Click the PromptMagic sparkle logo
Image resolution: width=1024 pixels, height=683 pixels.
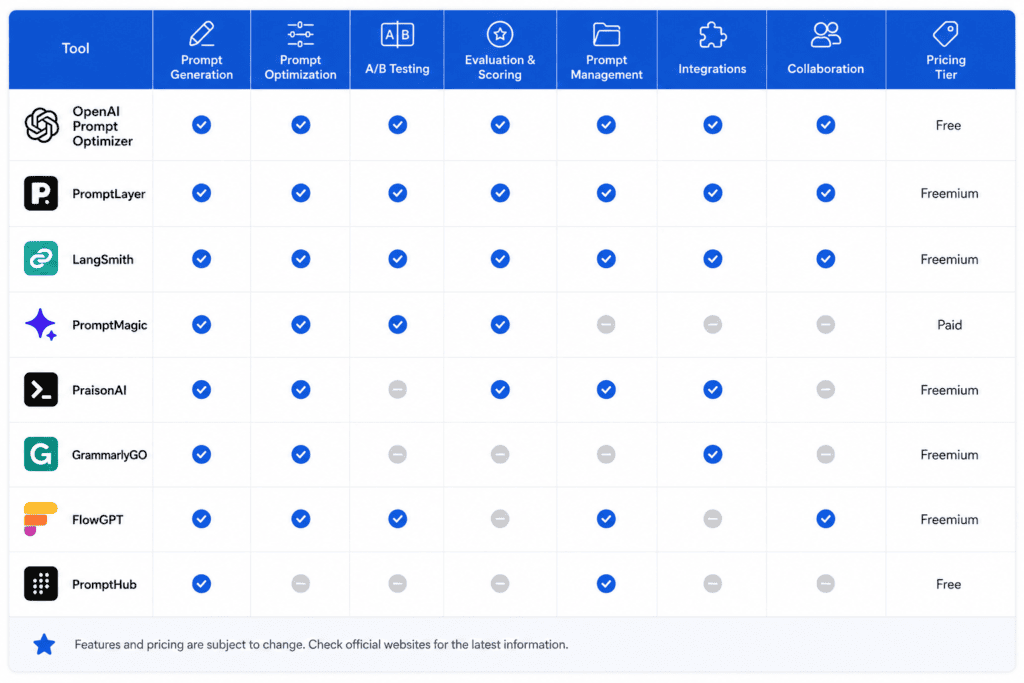click(40, 324)
